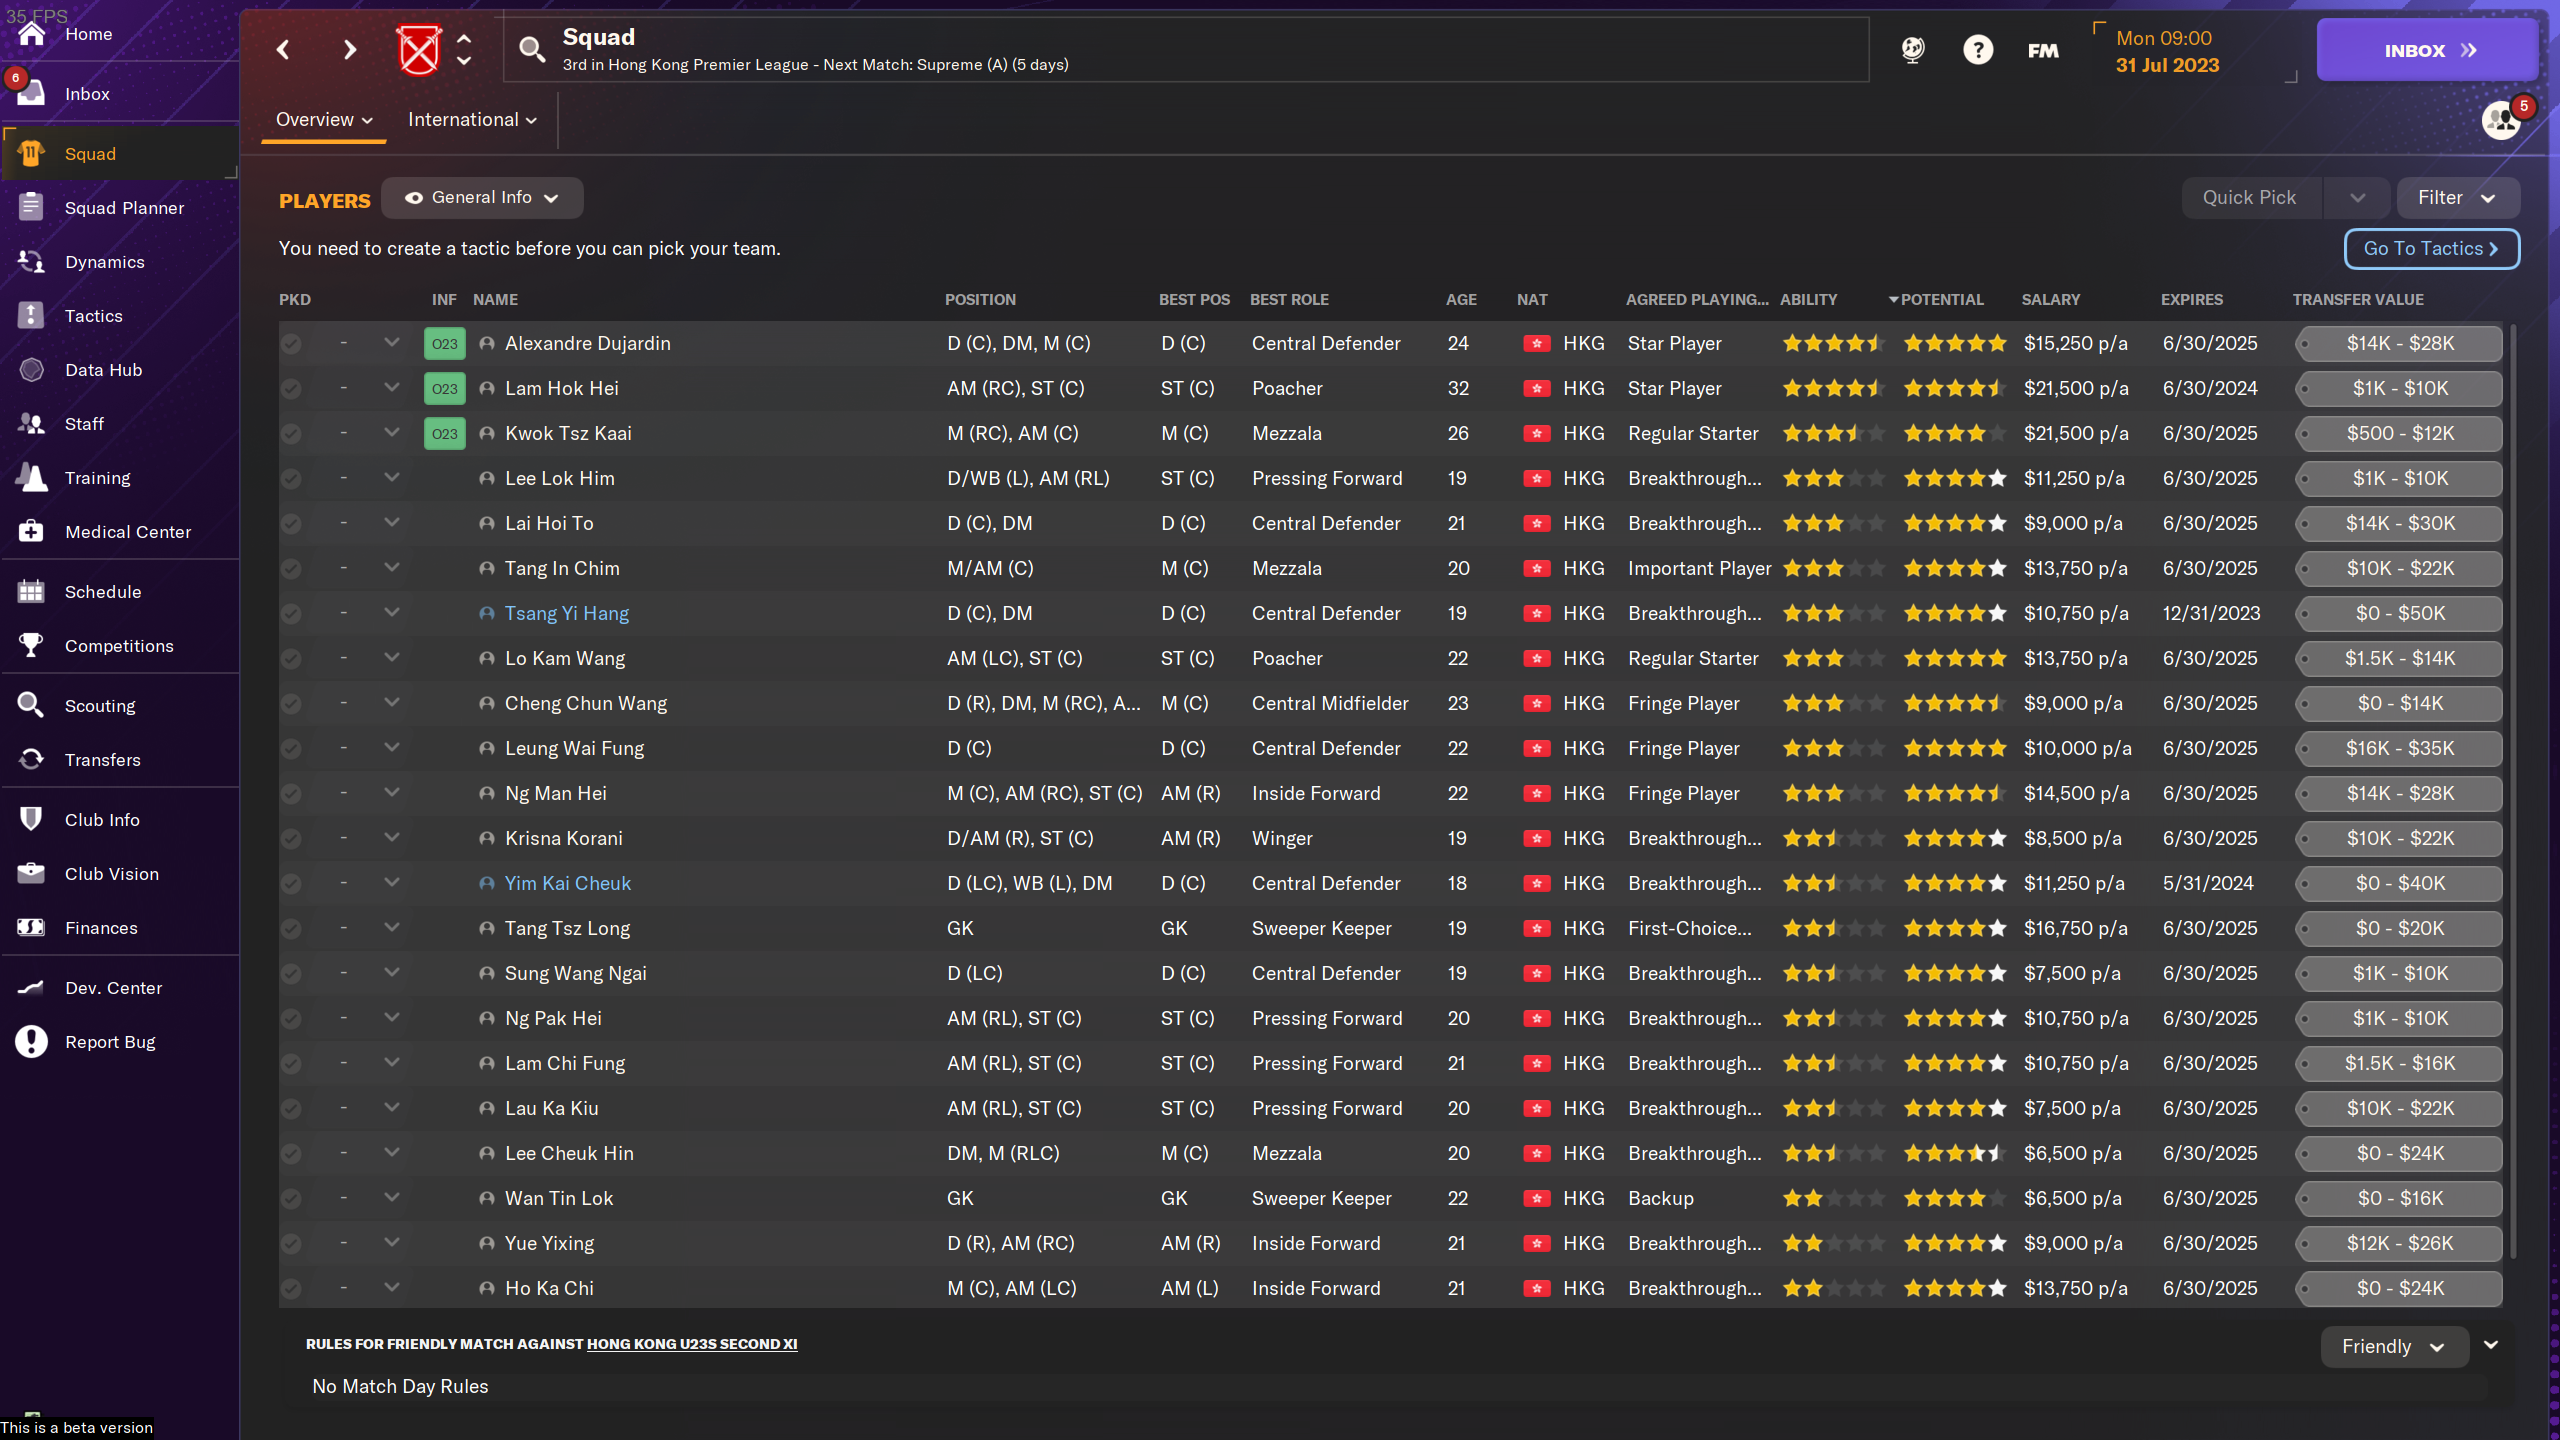Toggle pick checkbox for Lam Hok Hei

291,388
